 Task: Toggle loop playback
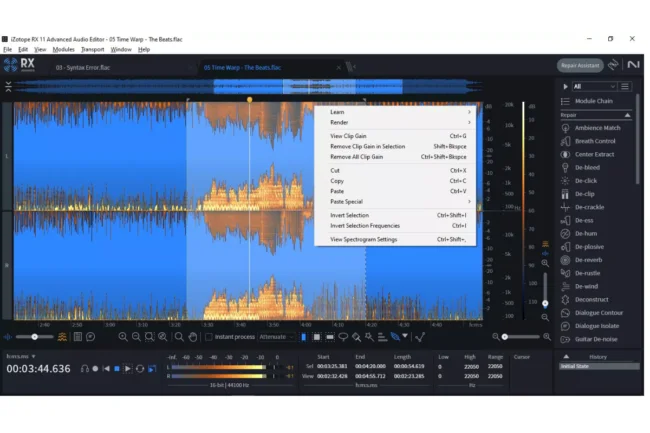click(x=140, y=369)
